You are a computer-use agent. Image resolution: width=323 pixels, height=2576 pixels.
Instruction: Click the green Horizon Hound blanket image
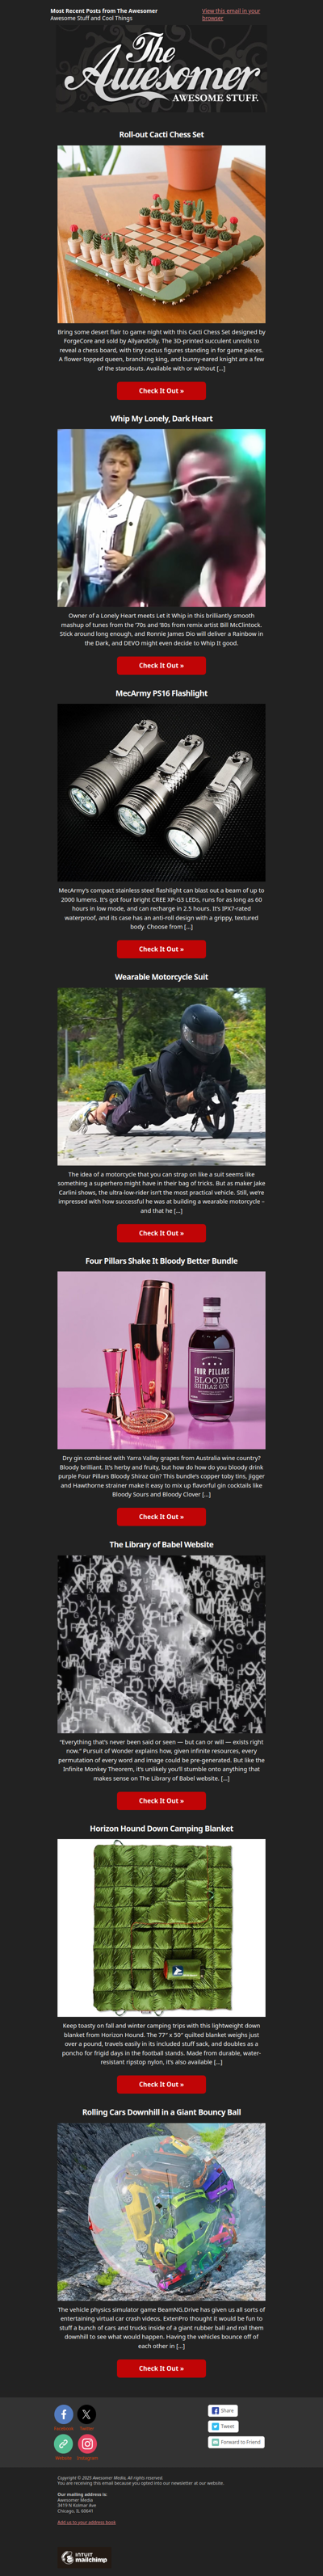[161, 1928]
